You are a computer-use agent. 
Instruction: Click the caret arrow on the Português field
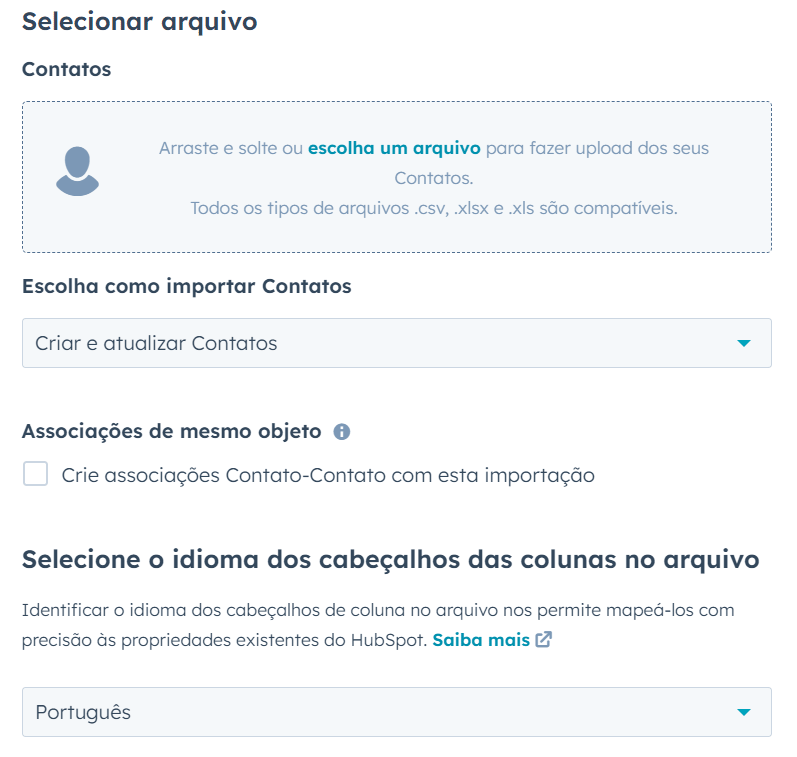point(743,712)
